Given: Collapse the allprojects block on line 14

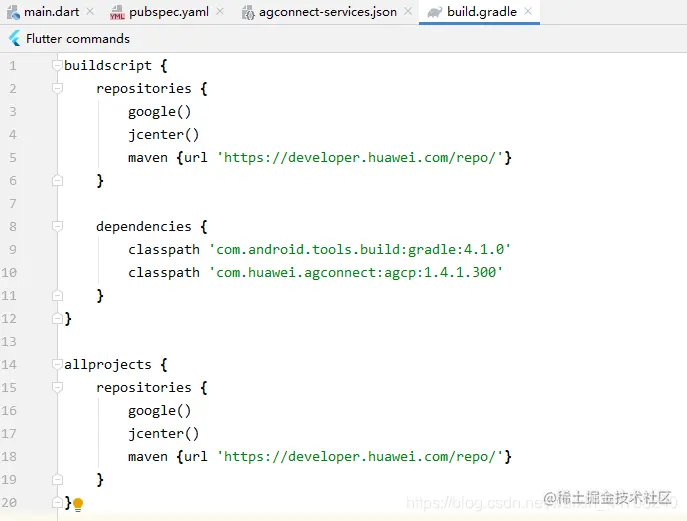Looking at the screenshot, I should (57, 364).
